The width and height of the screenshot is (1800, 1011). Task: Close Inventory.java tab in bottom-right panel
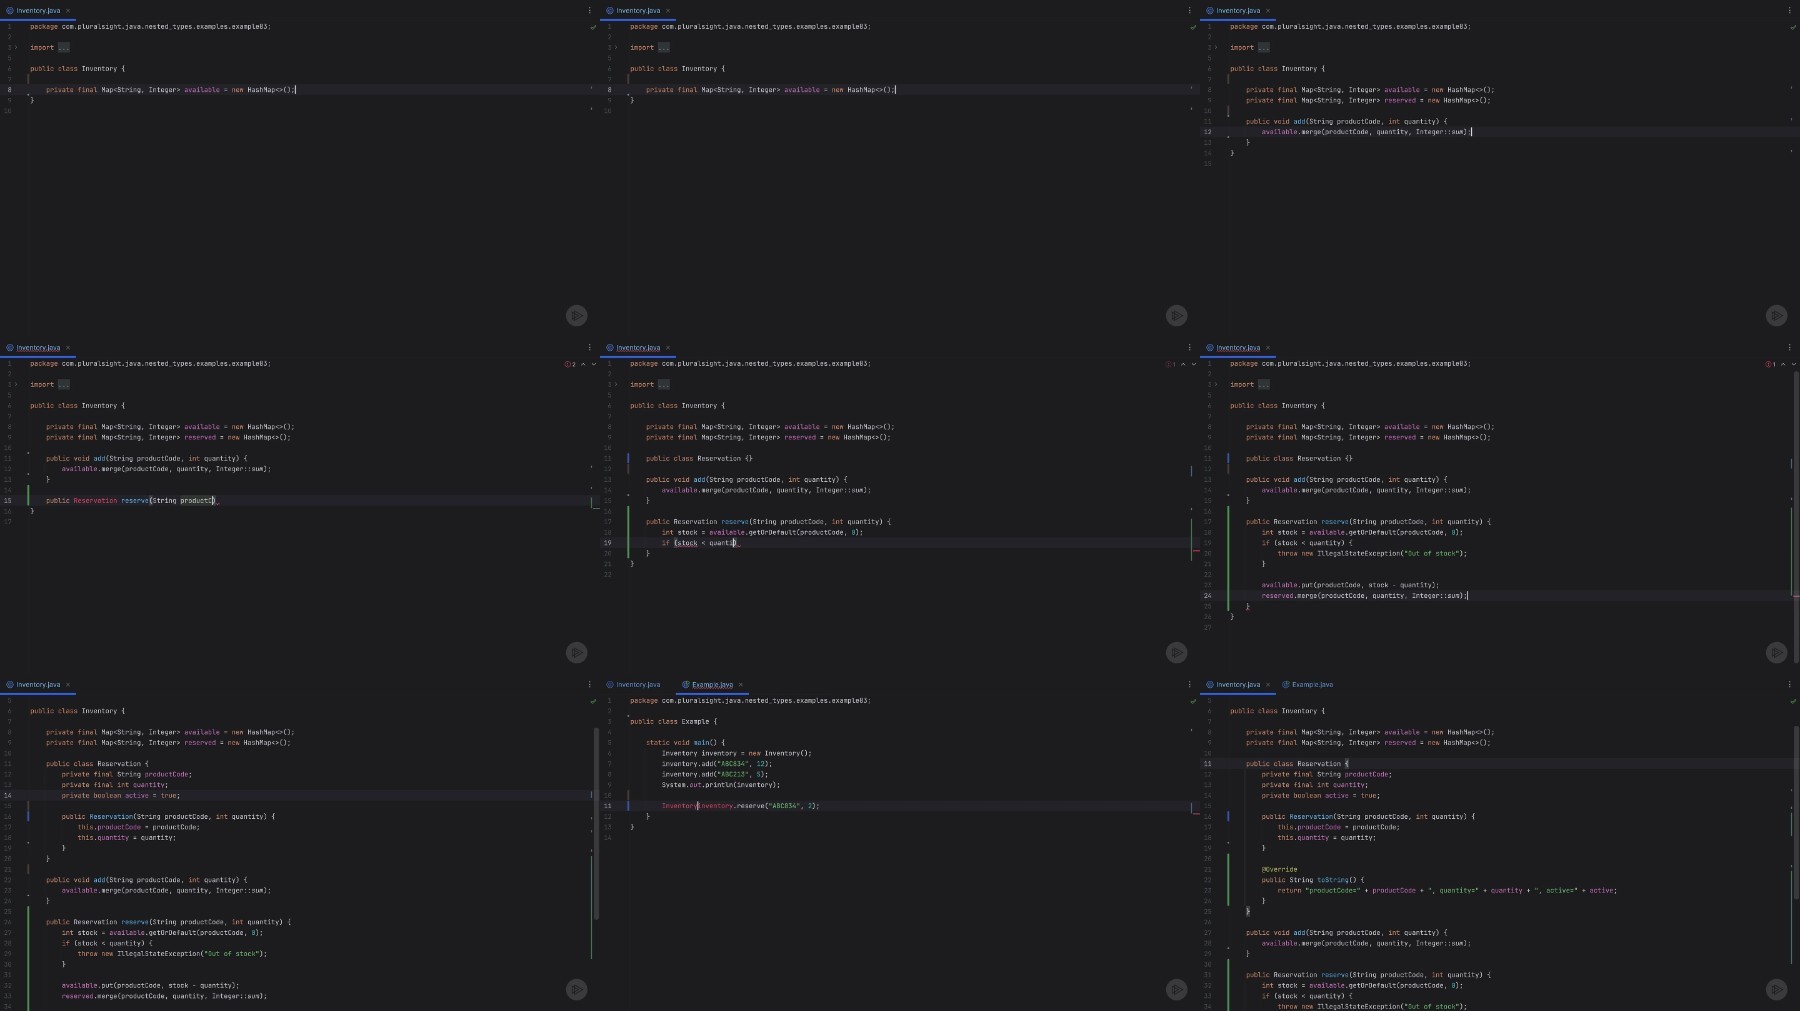[1268, 685]
